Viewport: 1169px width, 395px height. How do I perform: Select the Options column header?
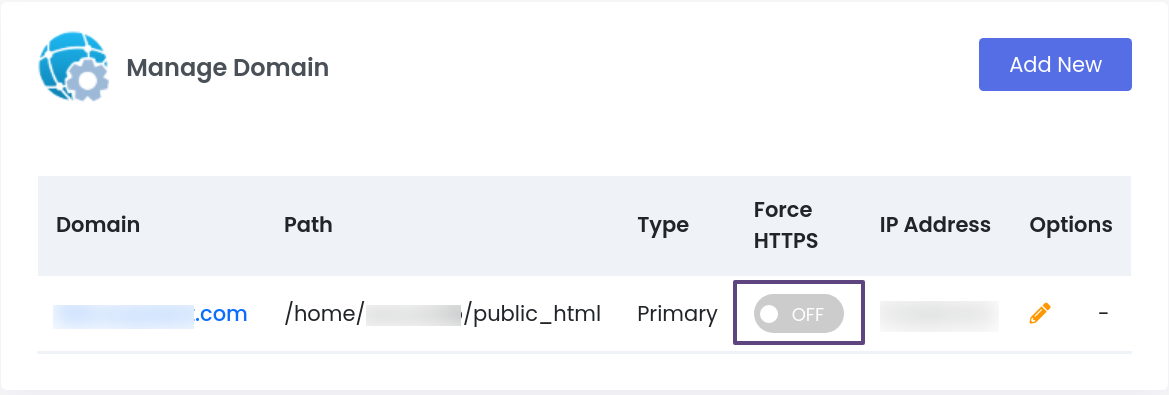click(1071, 225)
